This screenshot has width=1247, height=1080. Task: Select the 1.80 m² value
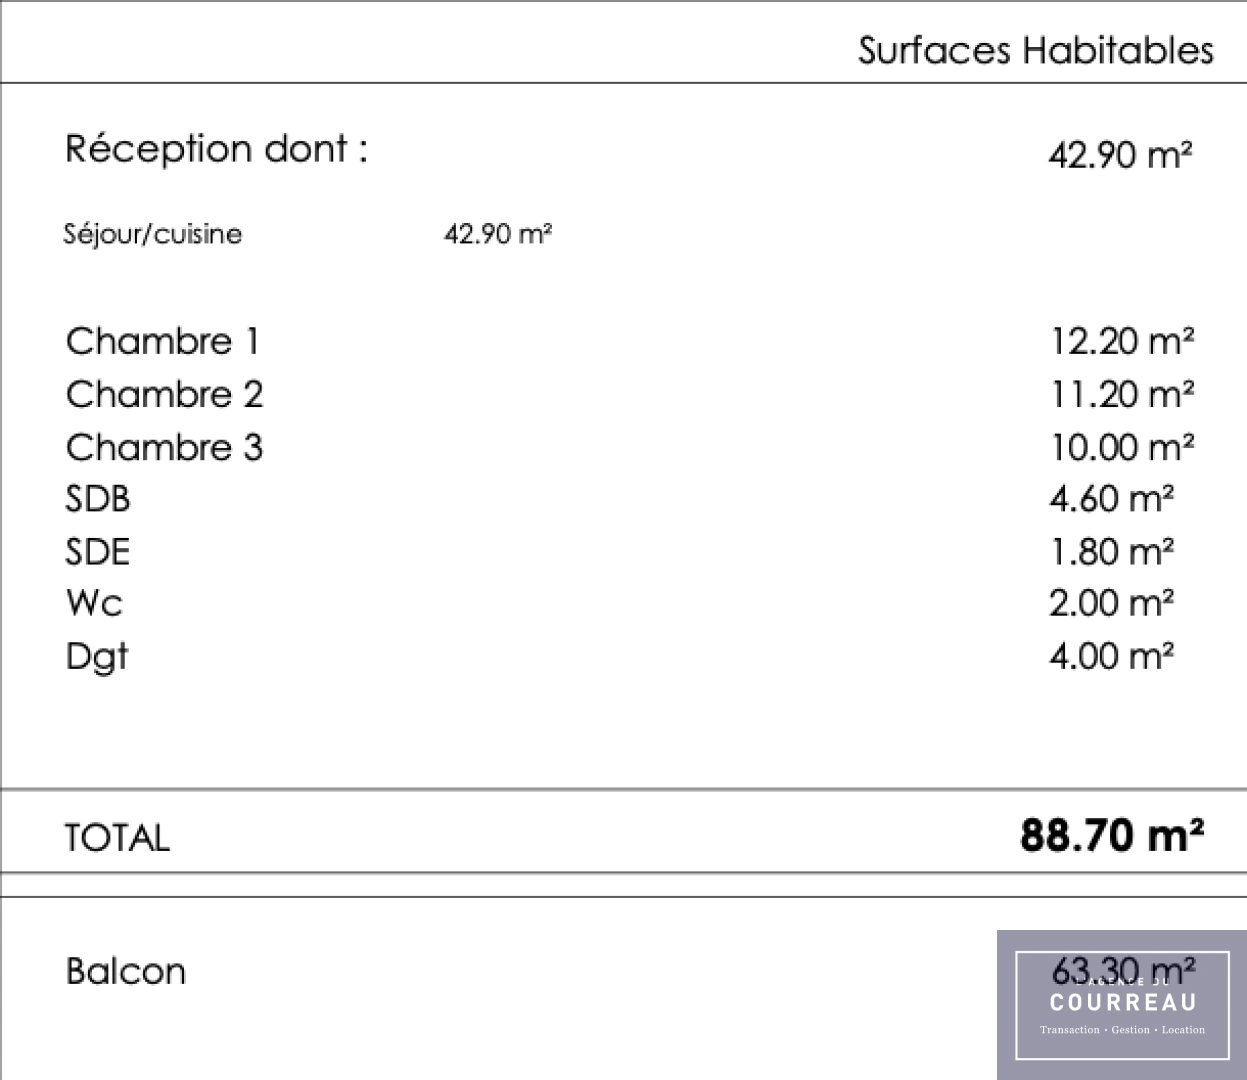(x=1111, y=552)
